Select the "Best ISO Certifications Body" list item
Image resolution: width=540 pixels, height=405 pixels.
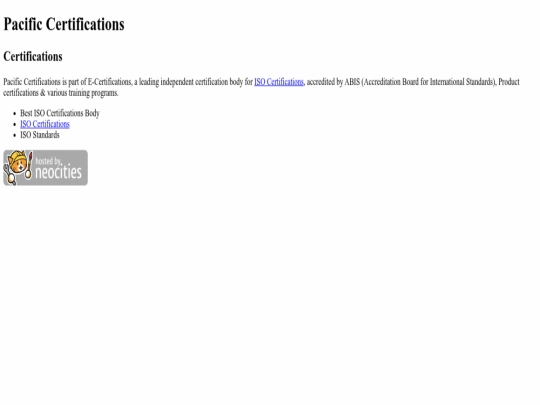60,113
